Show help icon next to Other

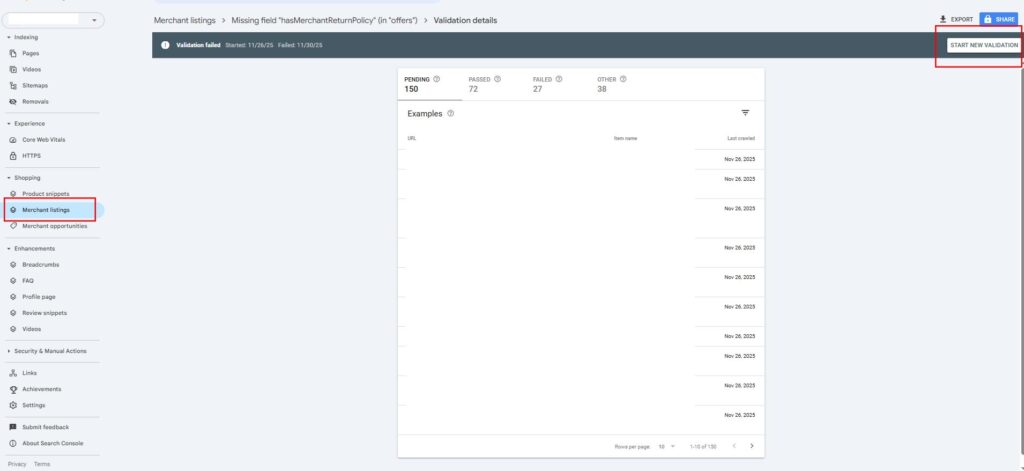coord(623,79)
